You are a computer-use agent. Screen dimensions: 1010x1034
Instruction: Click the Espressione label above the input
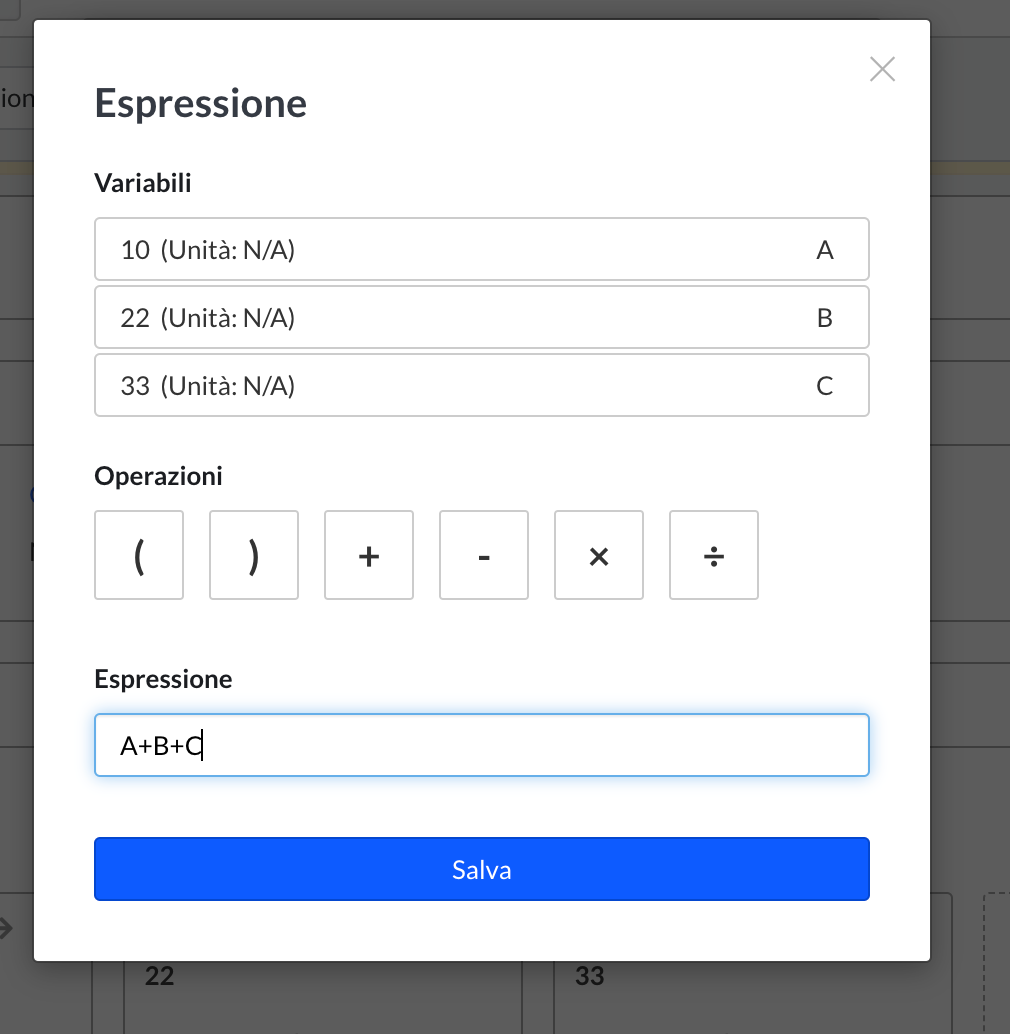pyautogui.click(x=163, y=679)
